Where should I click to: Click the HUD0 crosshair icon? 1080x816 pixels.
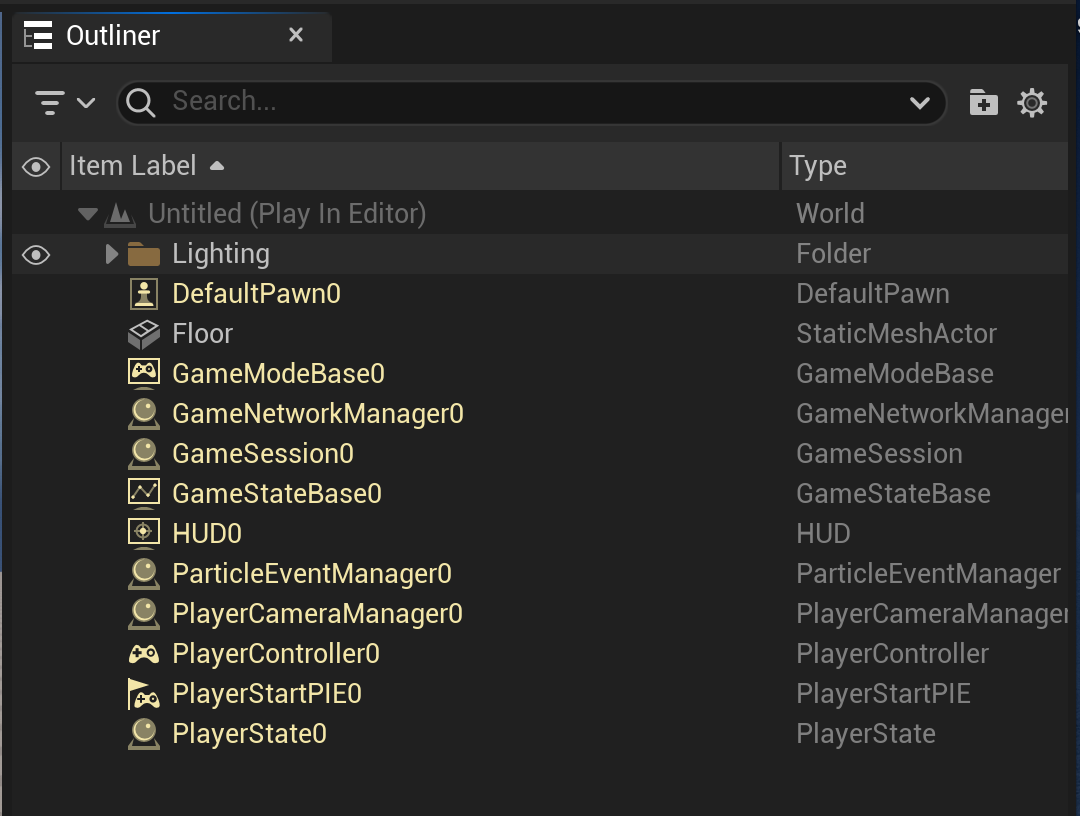144,533
